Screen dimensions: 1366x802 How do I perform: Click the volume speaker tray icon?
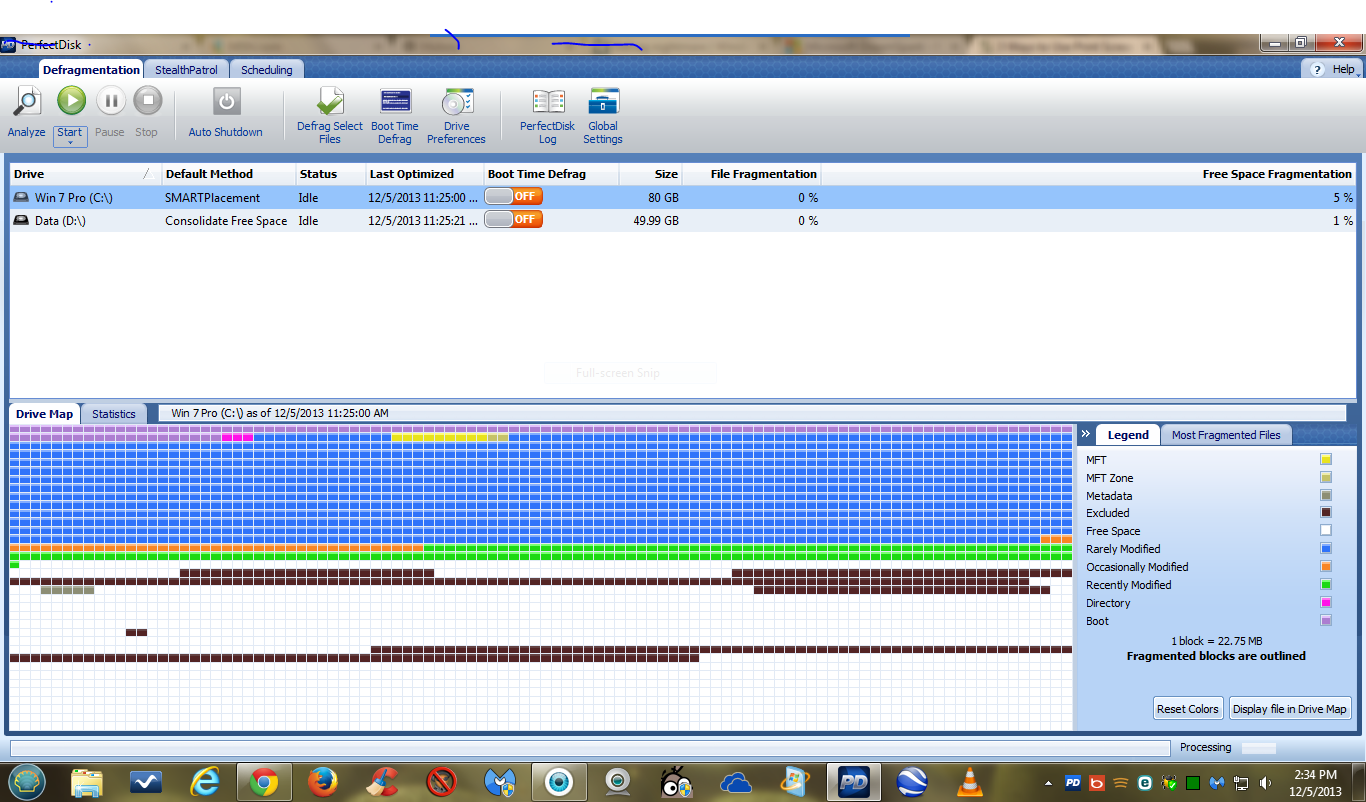[x=1265, y=783]
